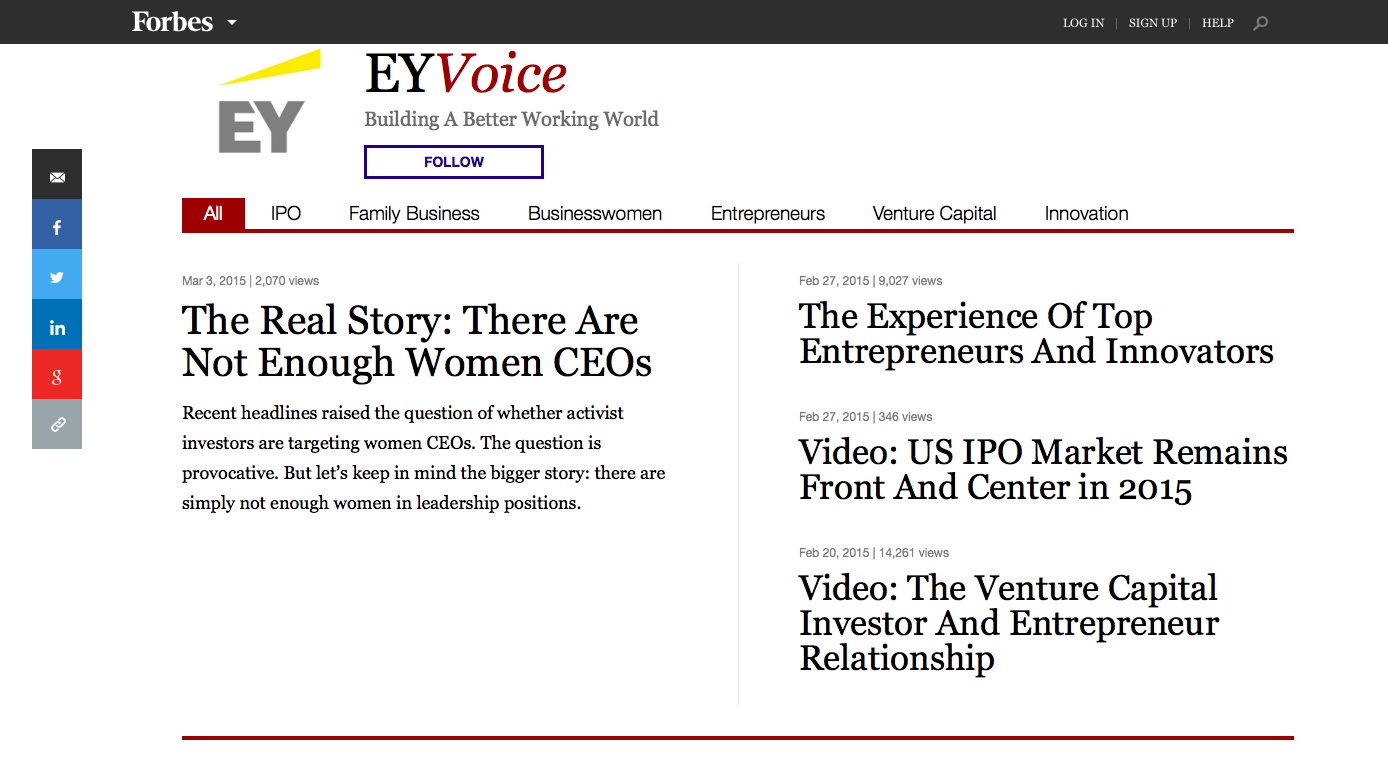The image size is (1388, 761).
Task: Select the Venture Capital tab
Action: tap(934, 214)
